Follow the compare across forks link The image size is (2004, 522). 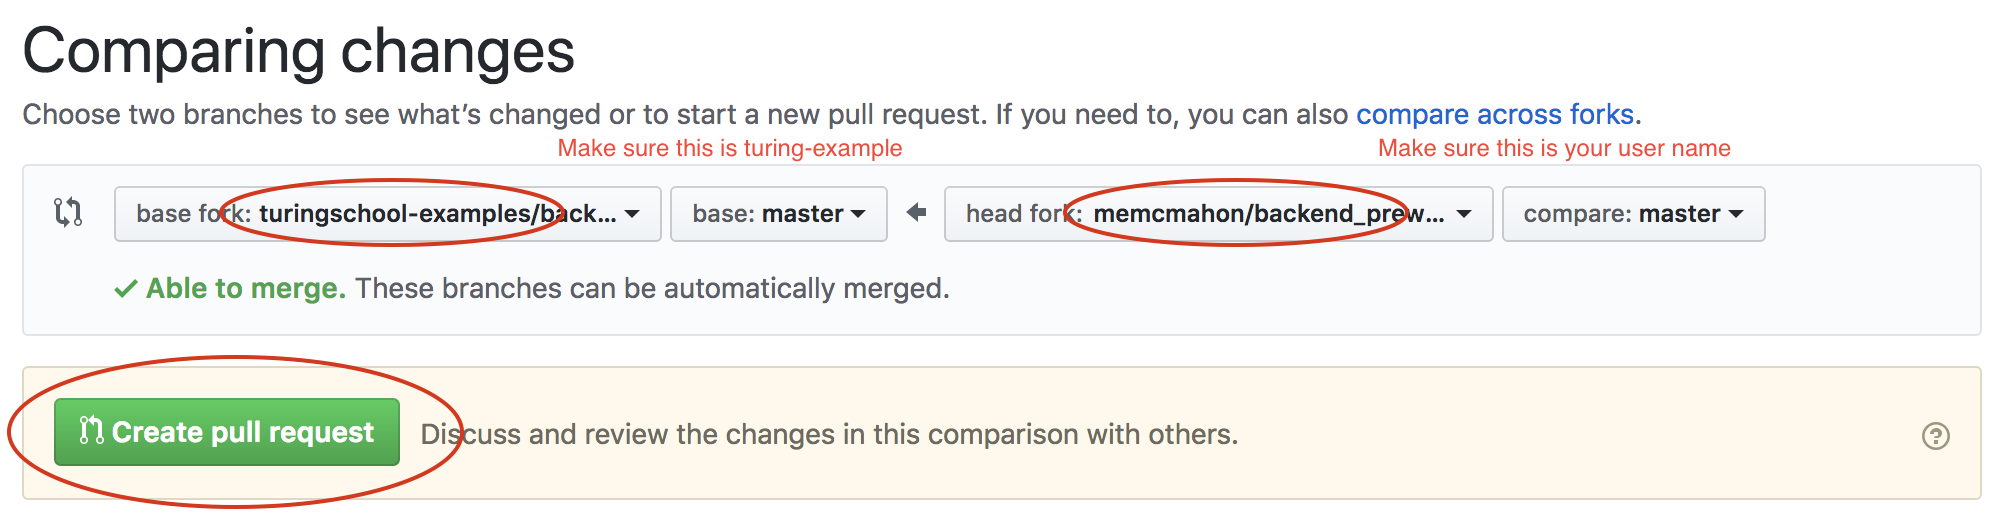coord(1495,114)
